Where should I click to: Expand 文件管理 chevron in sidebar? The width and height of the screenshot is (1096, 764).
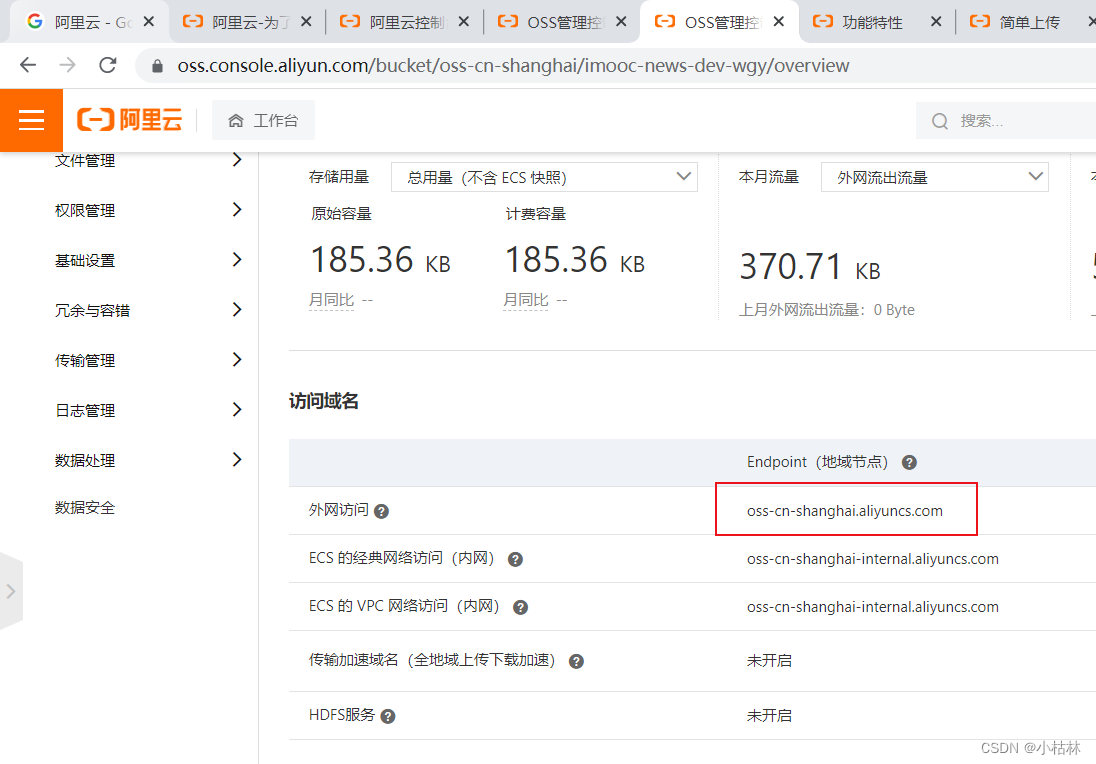[x=237, y=159]
